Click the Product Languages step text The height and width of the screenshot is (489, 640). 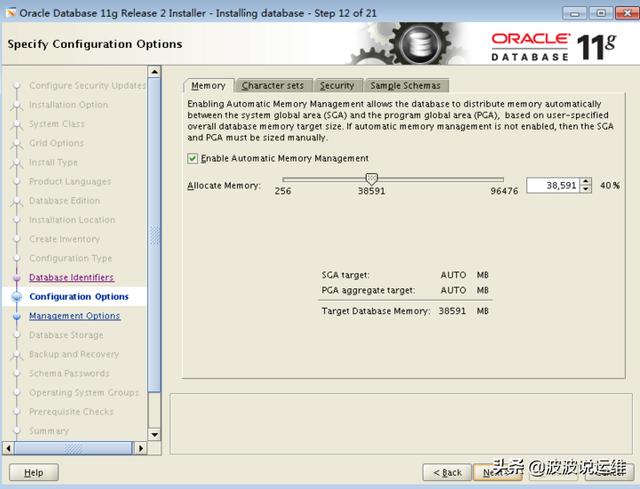70,182
